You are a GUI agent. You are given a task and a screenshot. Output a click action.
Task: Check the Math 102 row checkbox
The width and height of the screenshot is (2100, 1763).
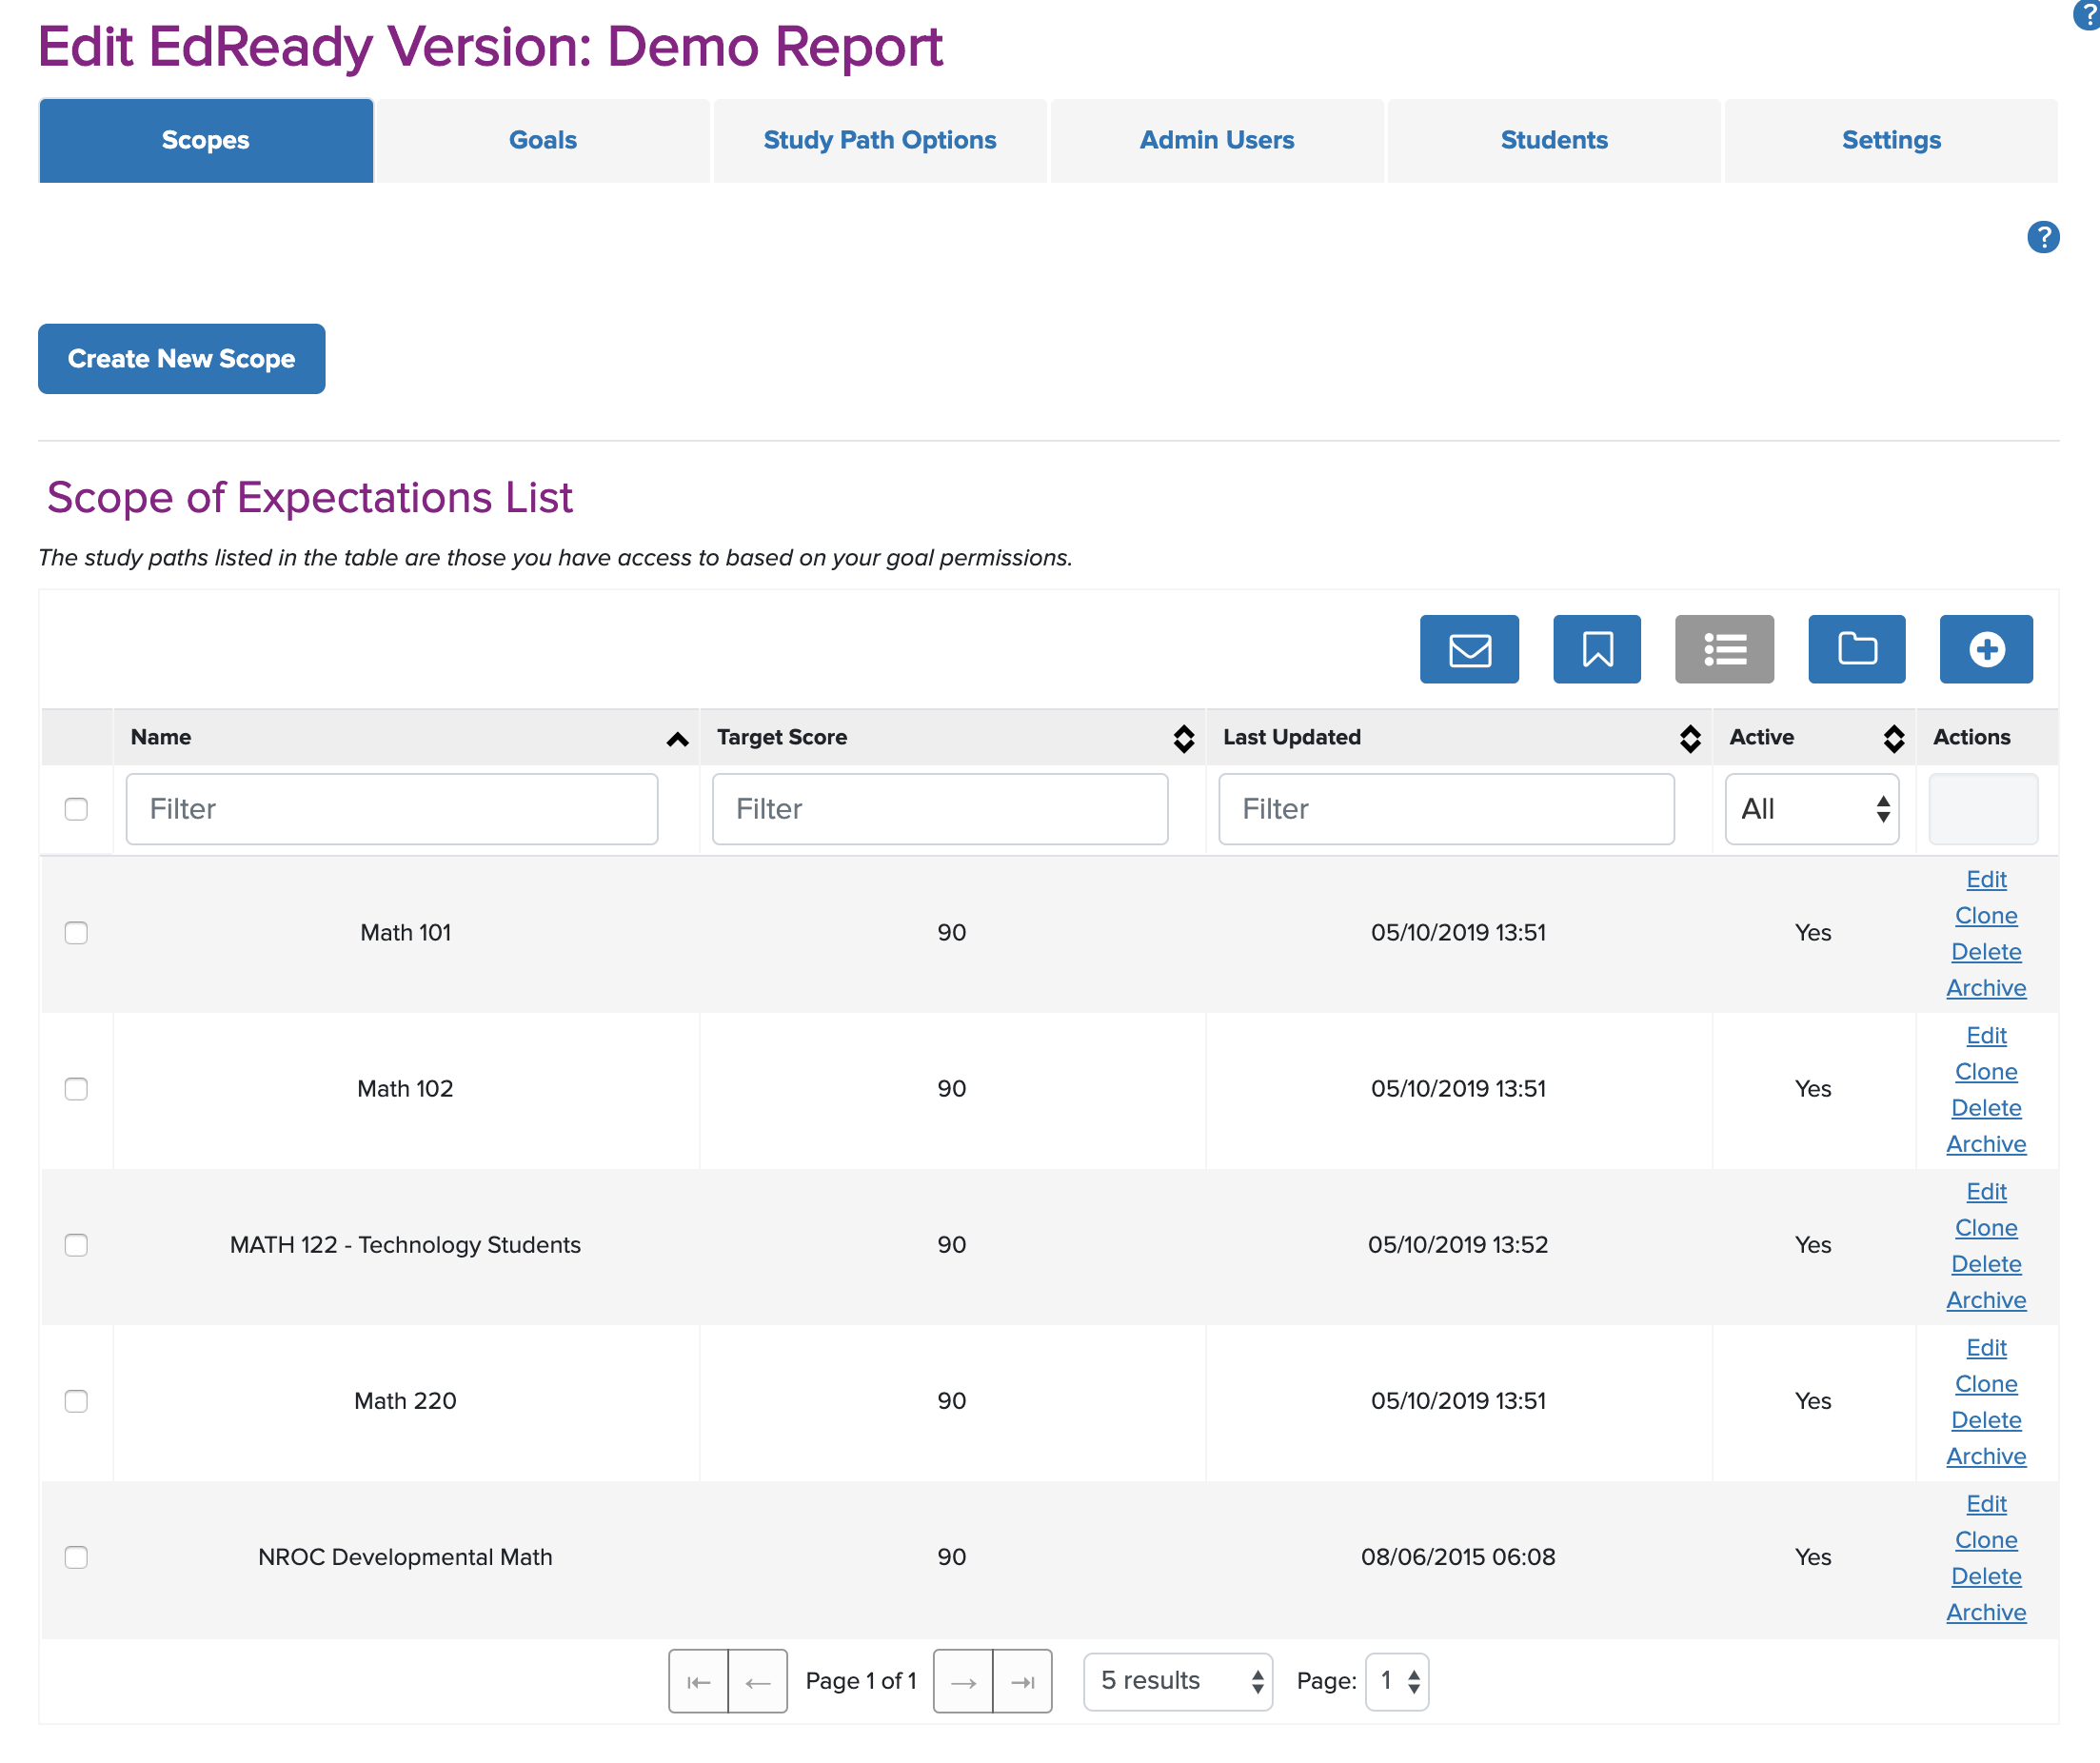point(76,1089)
